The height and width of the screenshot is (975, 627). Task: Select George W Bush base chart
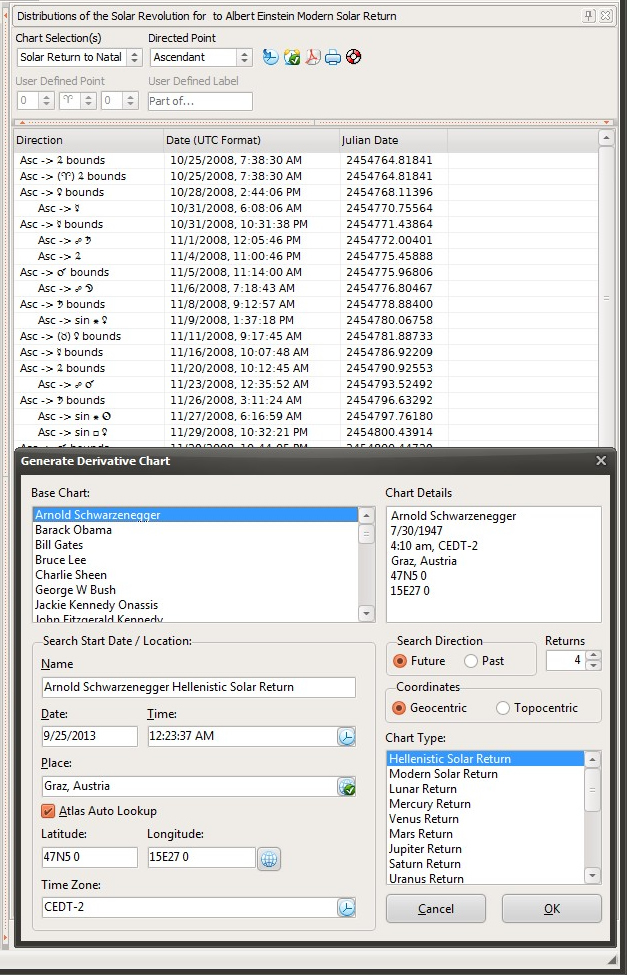coord(195,589)
